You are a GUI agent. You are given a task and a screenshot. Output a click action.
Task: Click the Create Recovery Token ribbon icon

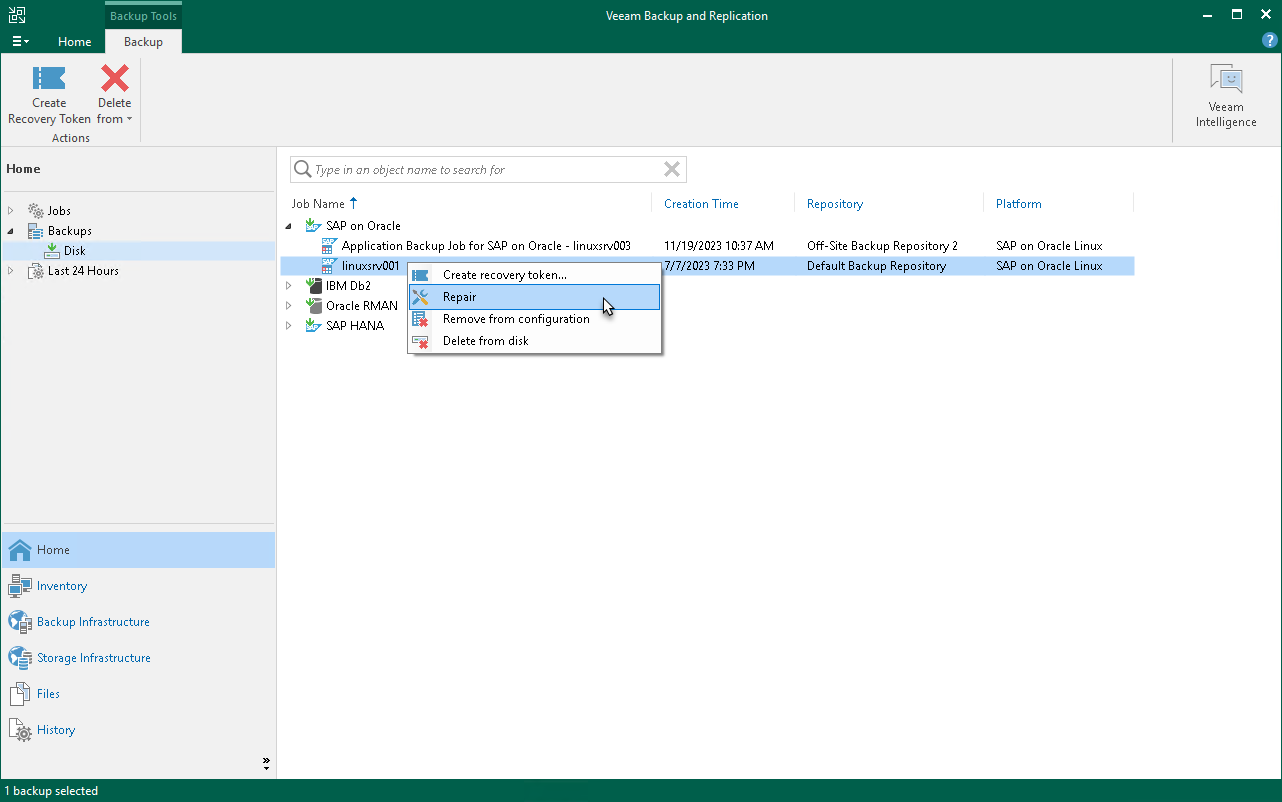coord(49,78)
